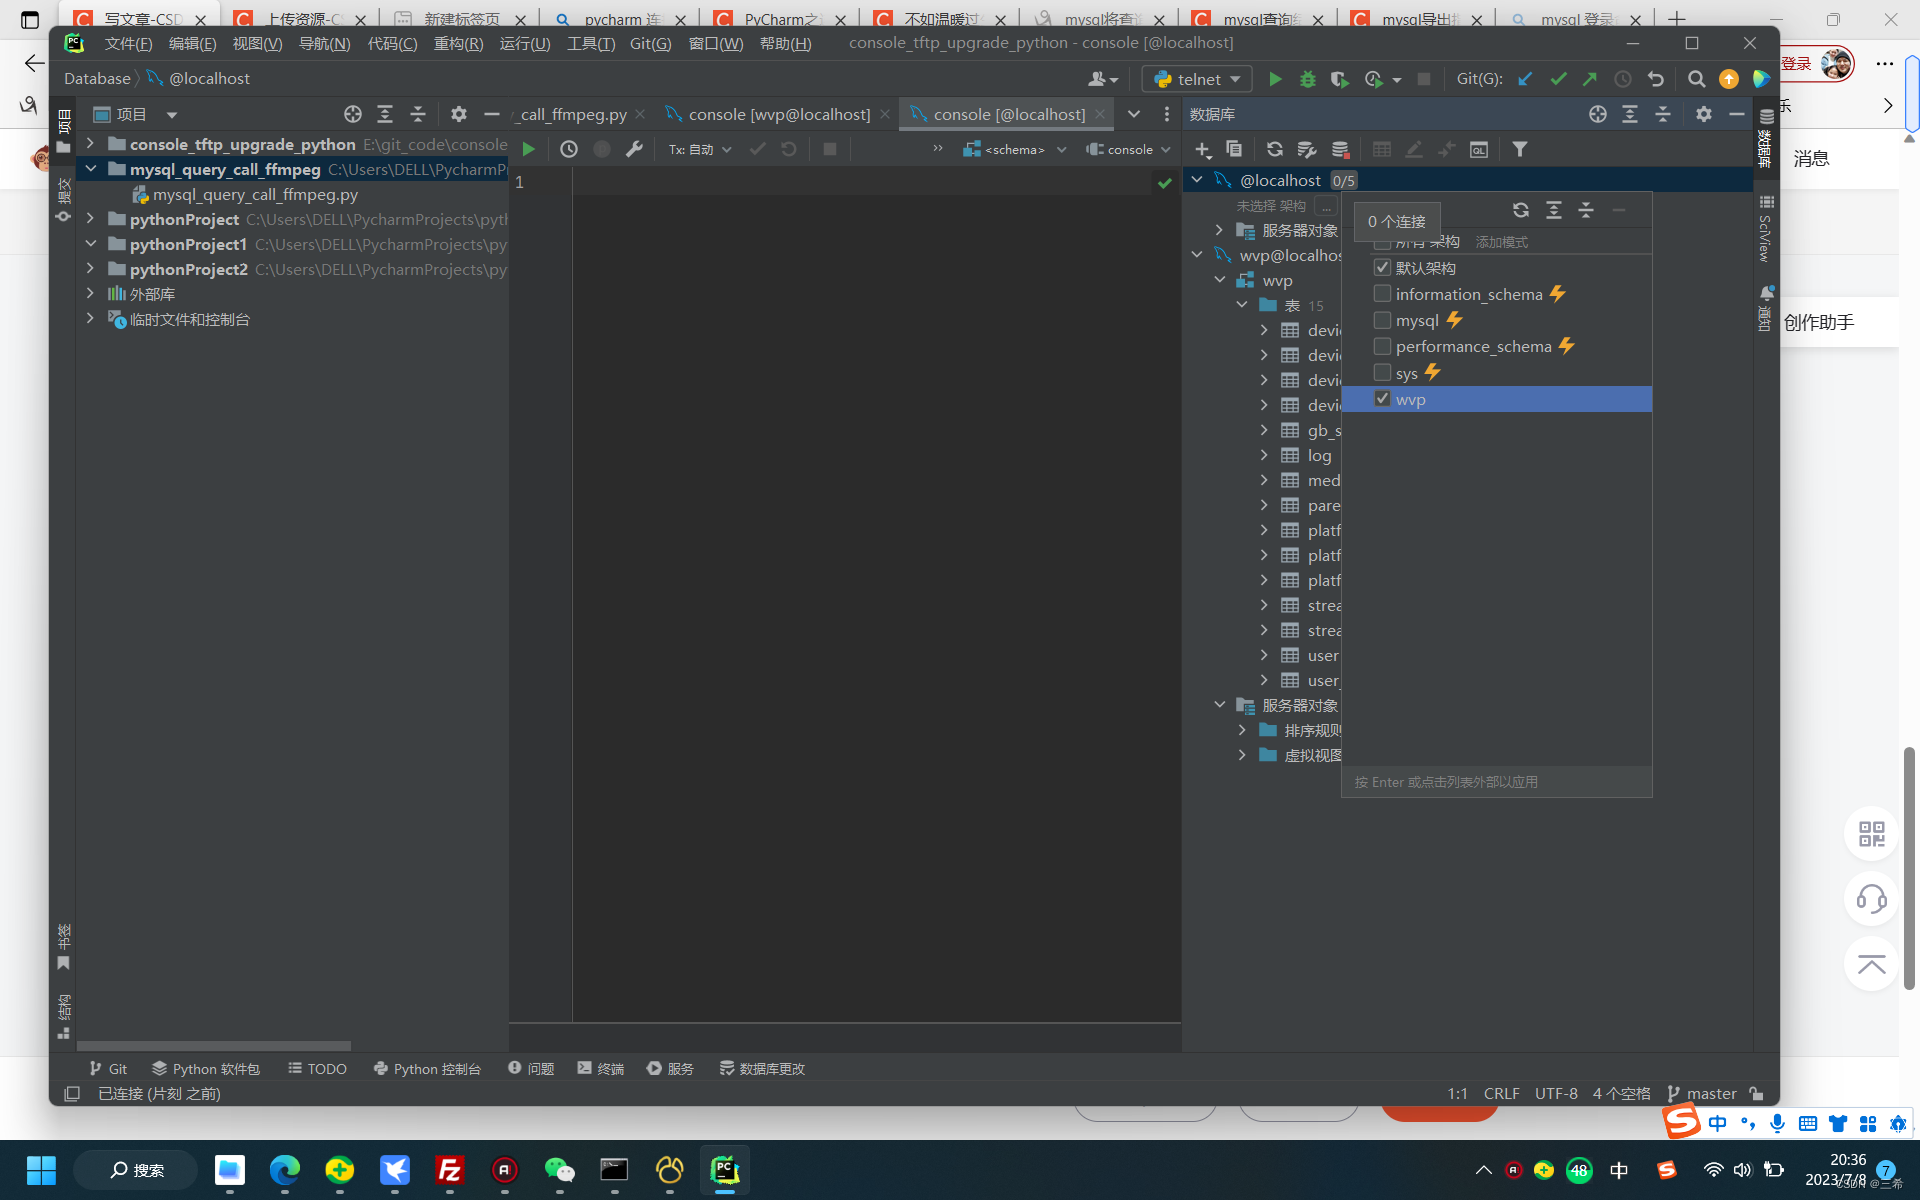Click the master git branch label

1711,1093
